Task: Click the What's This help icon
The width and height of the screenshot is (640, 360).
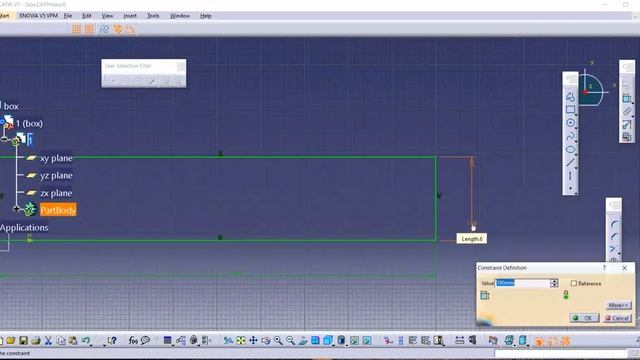Action: (x=112, y=340)
